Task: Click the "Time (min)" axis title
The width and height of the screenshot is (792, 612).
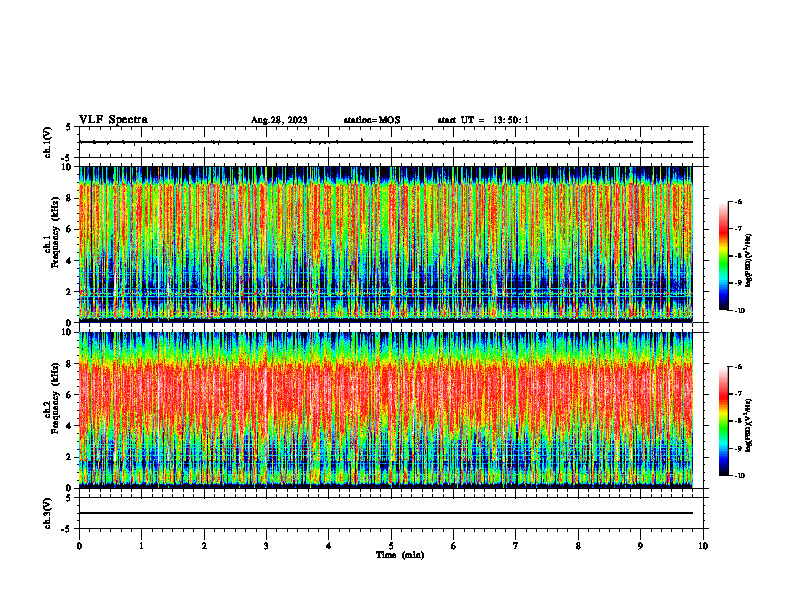Action: 400,555
